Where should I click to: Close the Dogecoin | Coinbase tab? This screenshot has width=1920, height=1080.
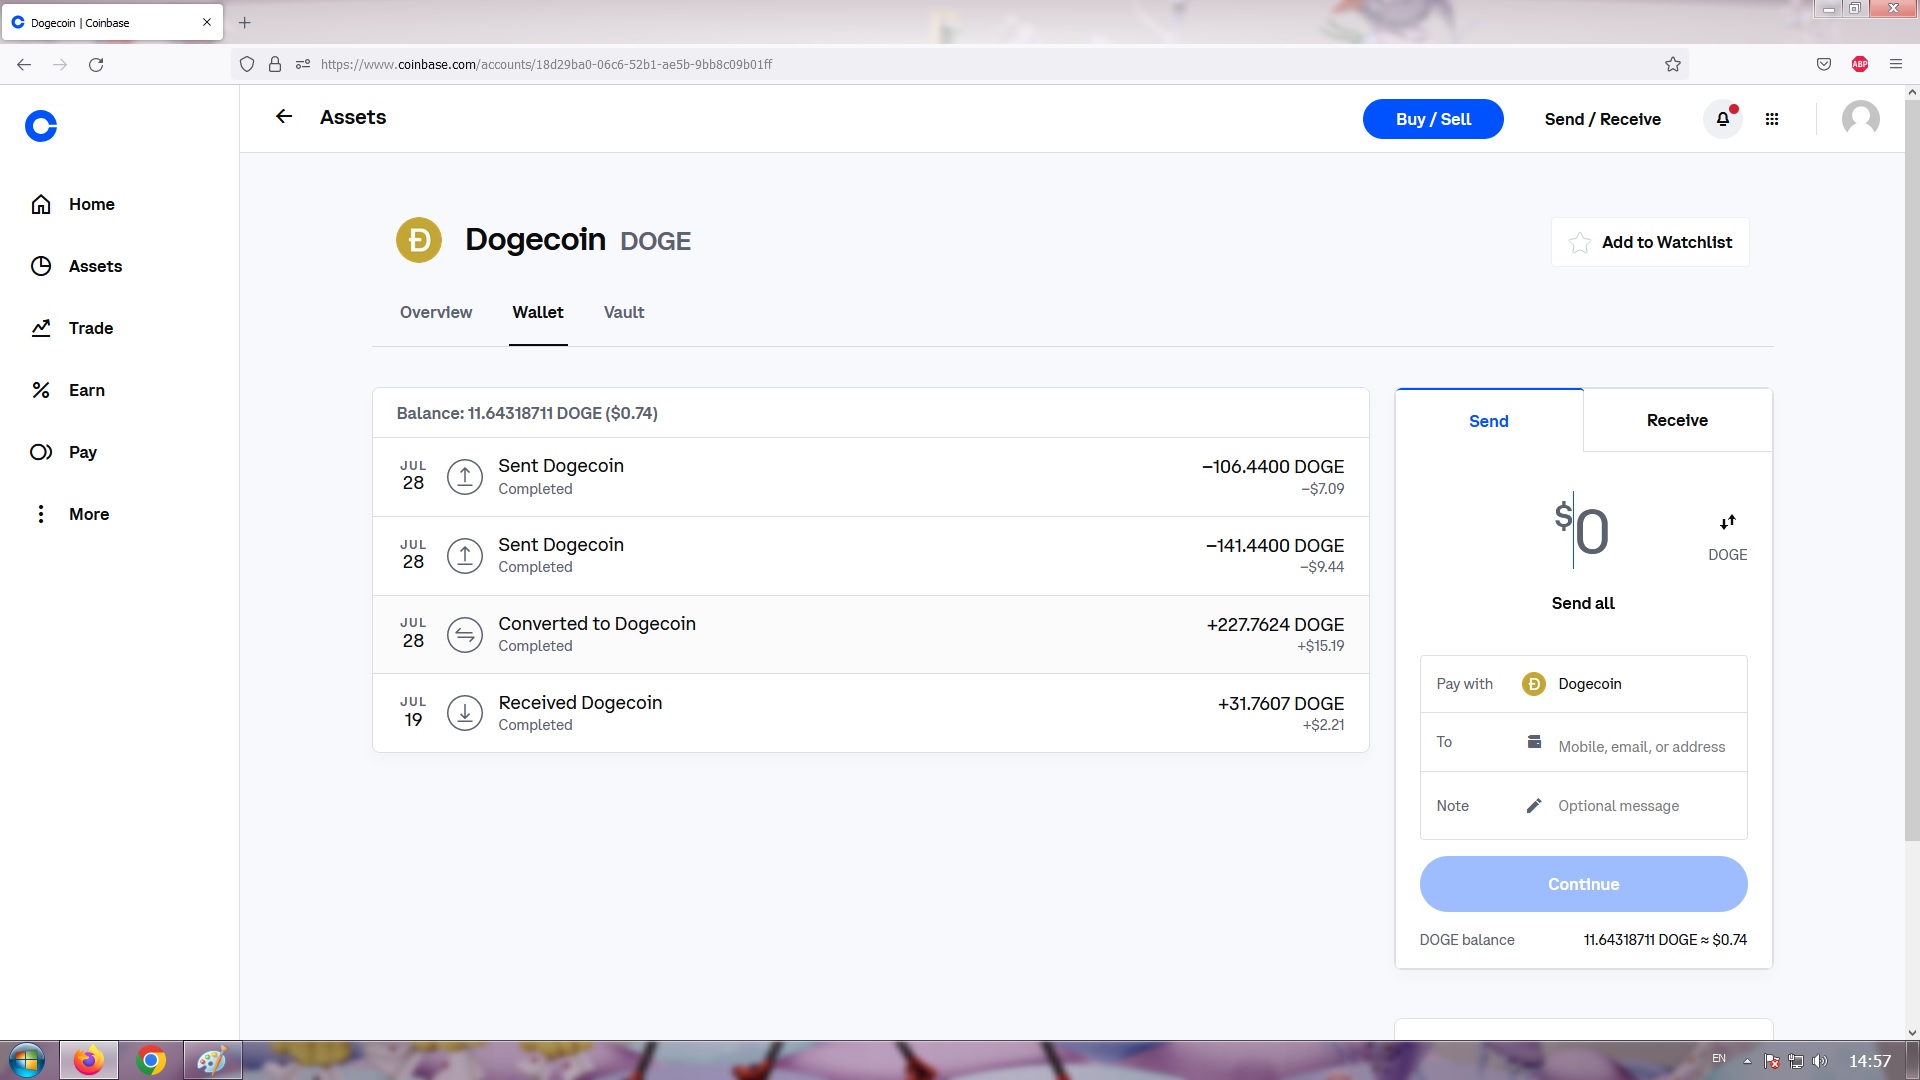(x=207, y=22)
